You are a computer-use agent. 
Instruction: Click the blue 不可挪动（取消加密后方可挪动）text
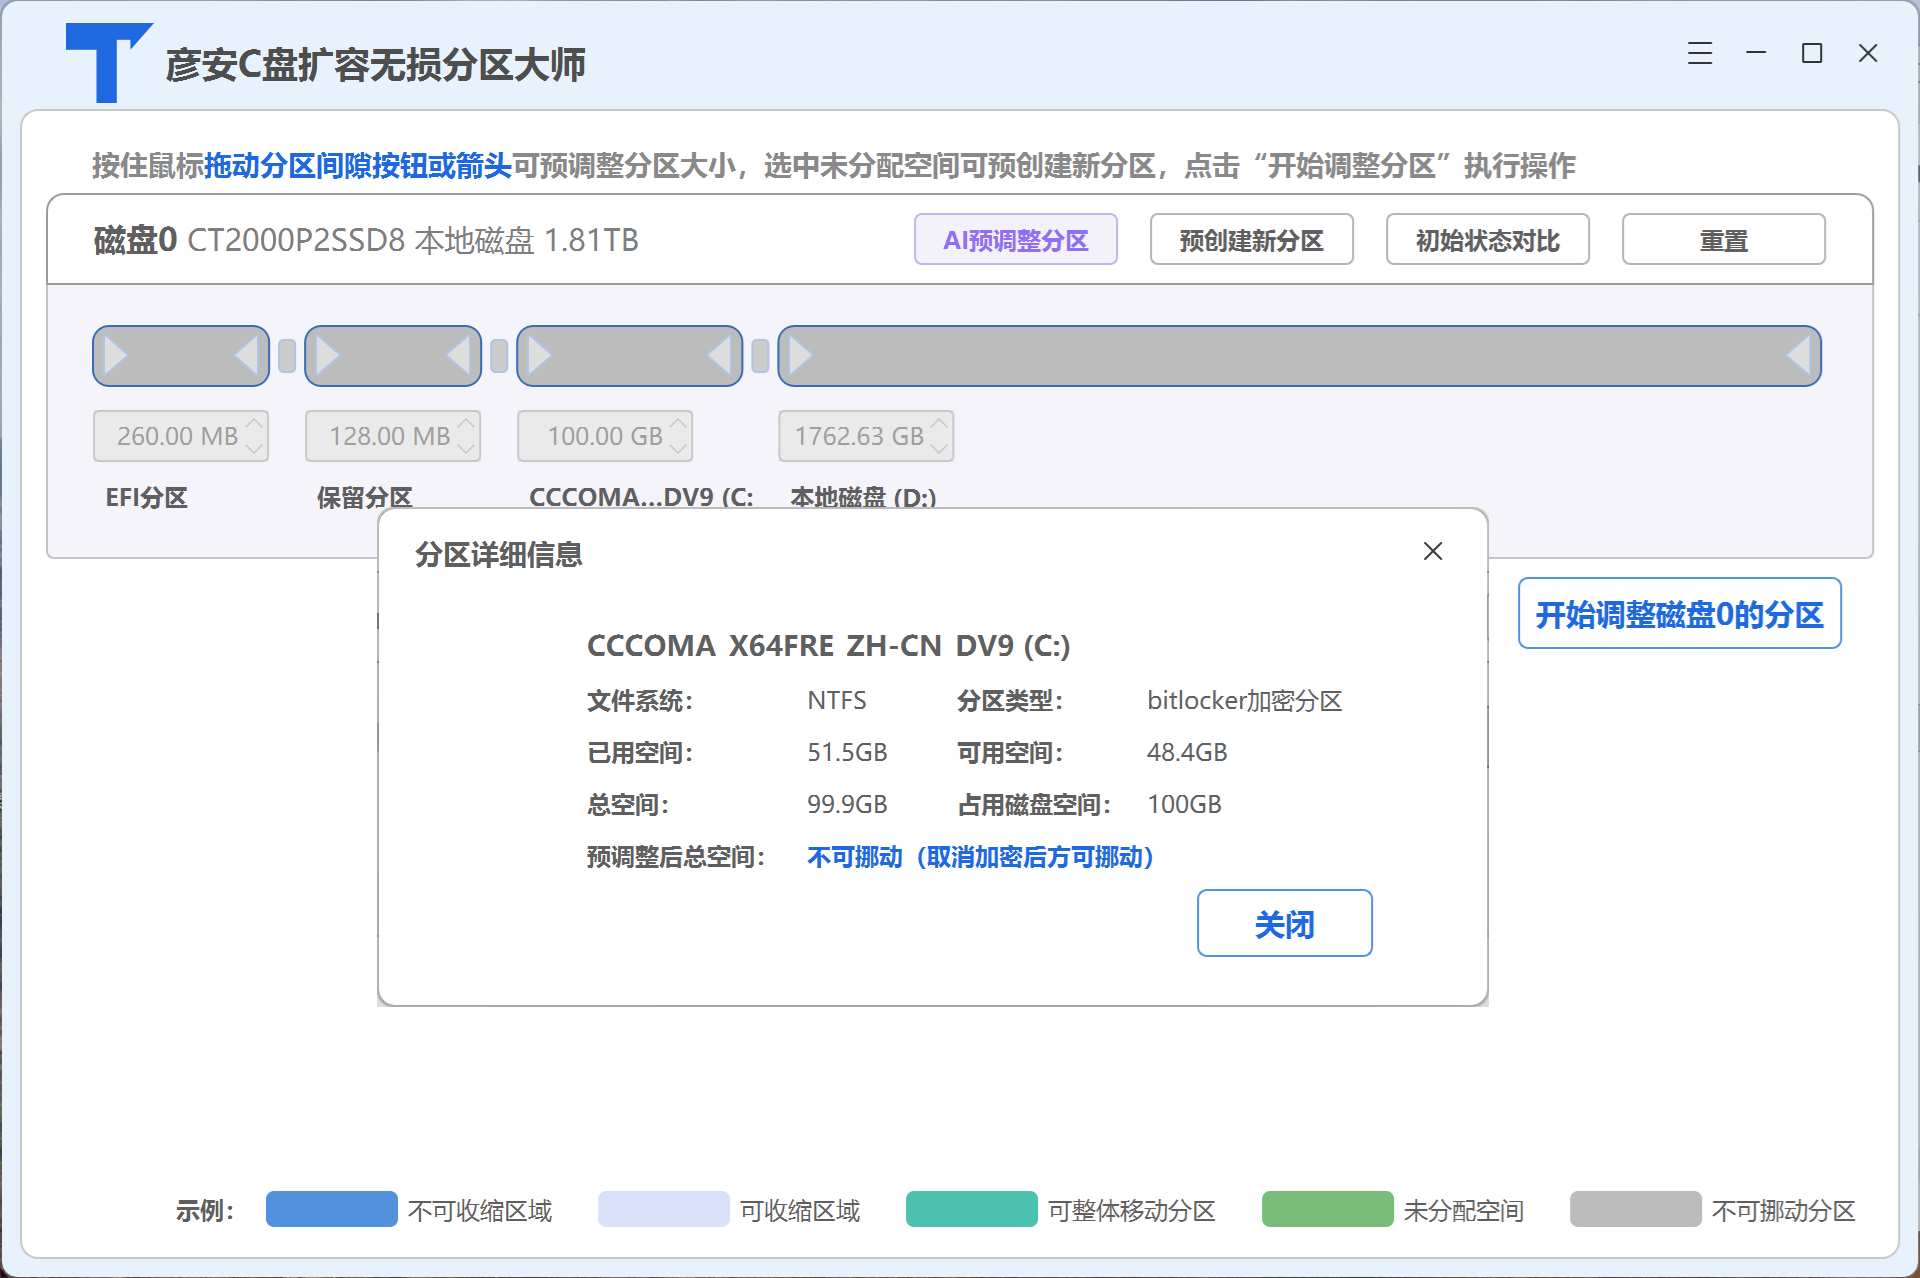tap(981, 857)
